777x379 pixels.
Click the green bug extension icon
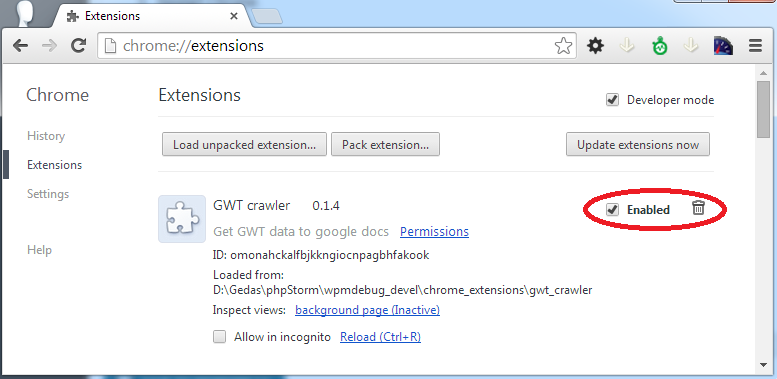point(660,46)
